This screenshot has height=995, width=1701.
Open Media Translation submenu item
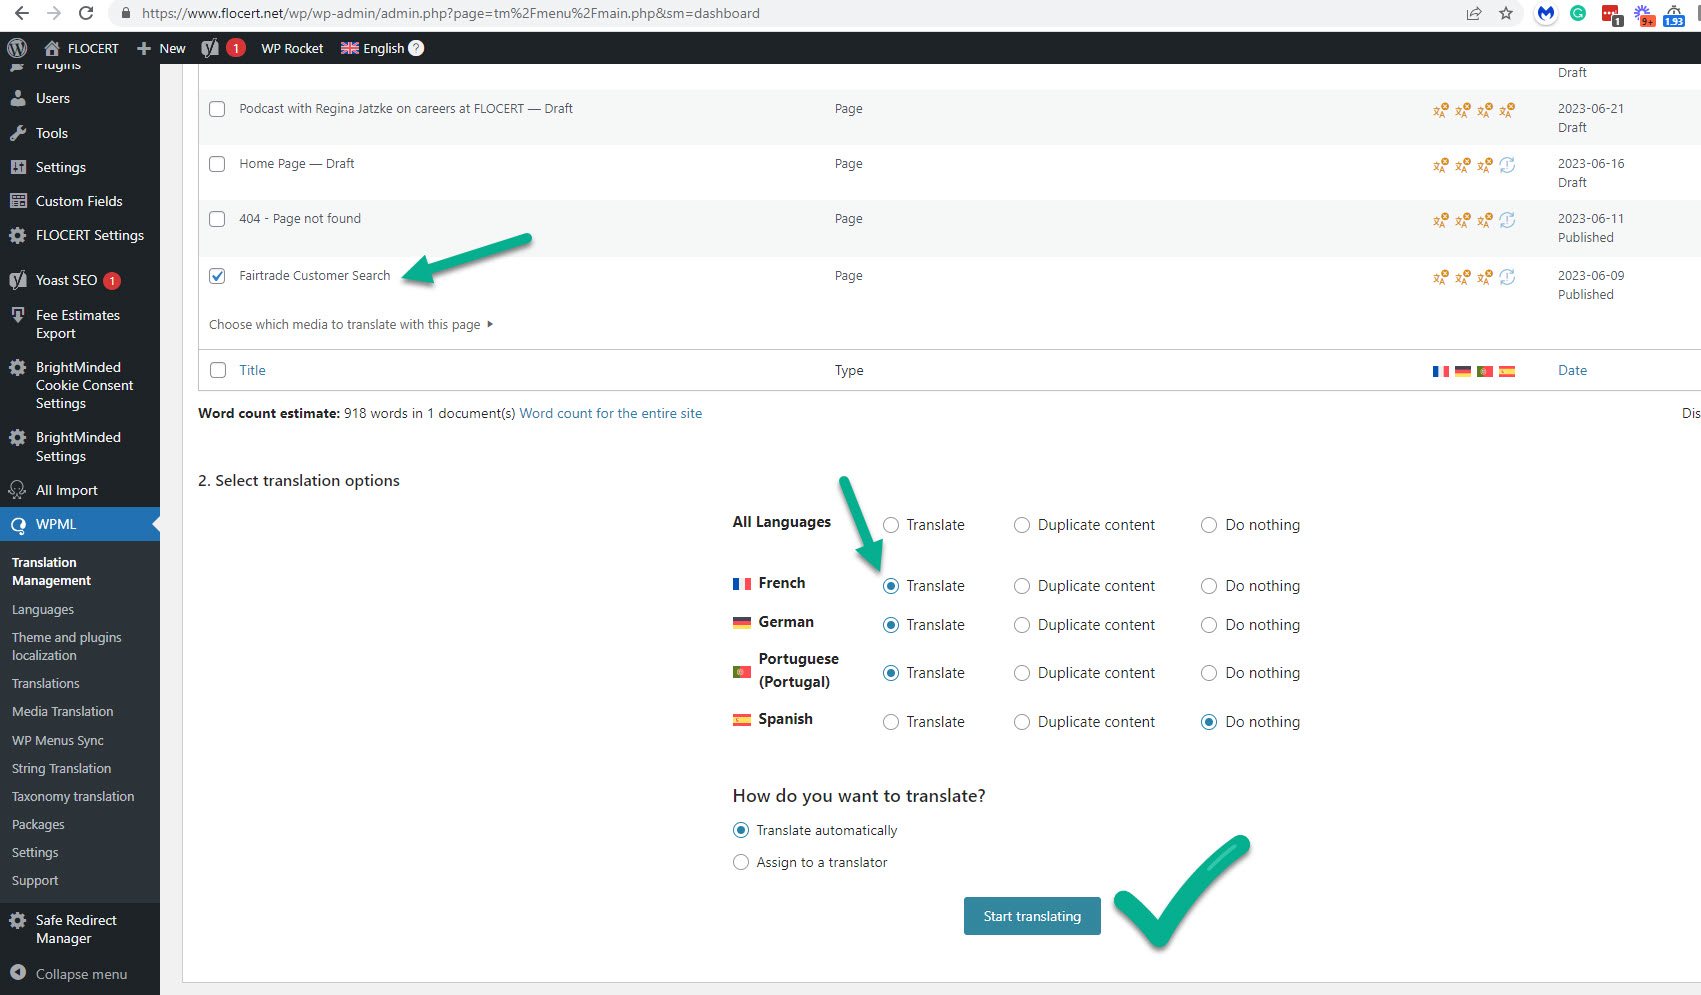pyautogui.click(x=62, y=711)
